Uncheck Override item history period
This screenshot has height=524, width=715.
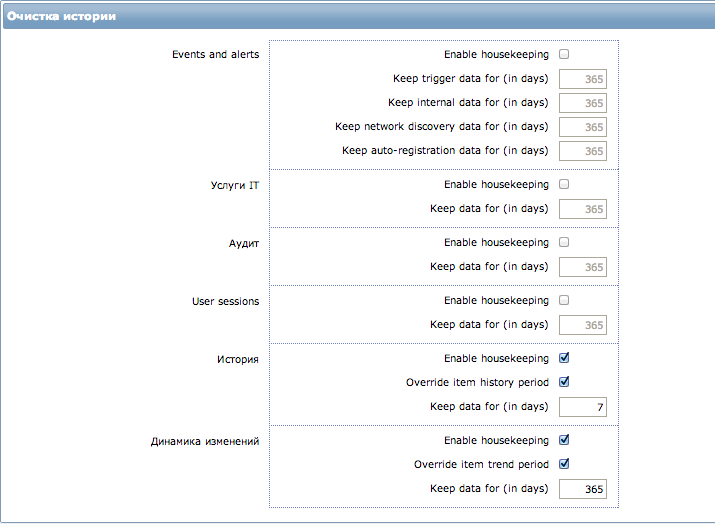coord(564,382)
